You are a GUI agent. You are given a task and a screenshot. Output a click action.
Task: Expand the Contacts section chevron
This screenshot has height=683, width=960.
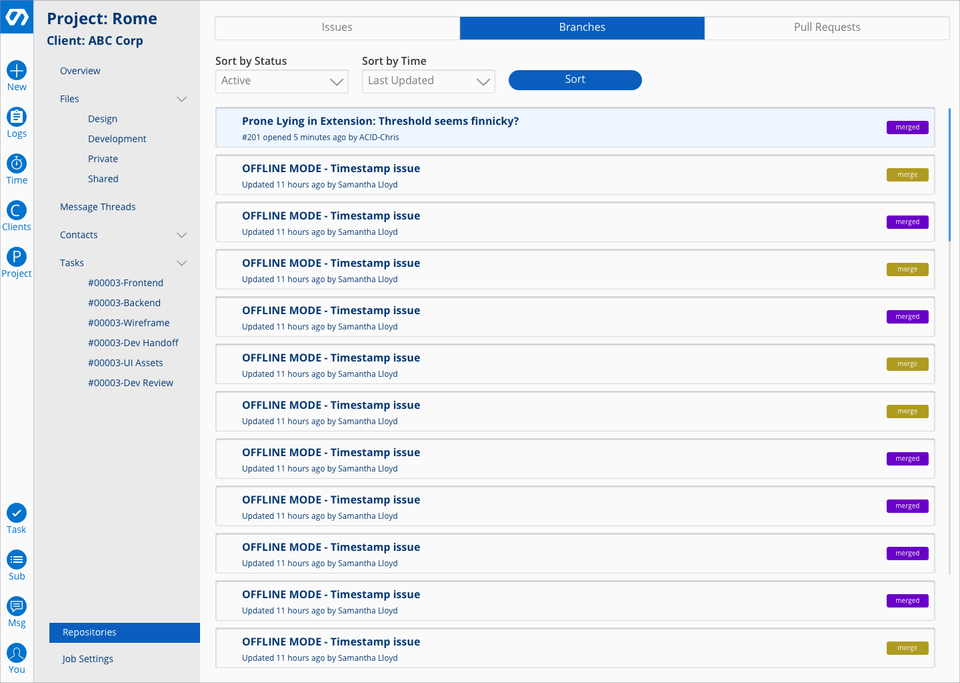click(182, 235)
